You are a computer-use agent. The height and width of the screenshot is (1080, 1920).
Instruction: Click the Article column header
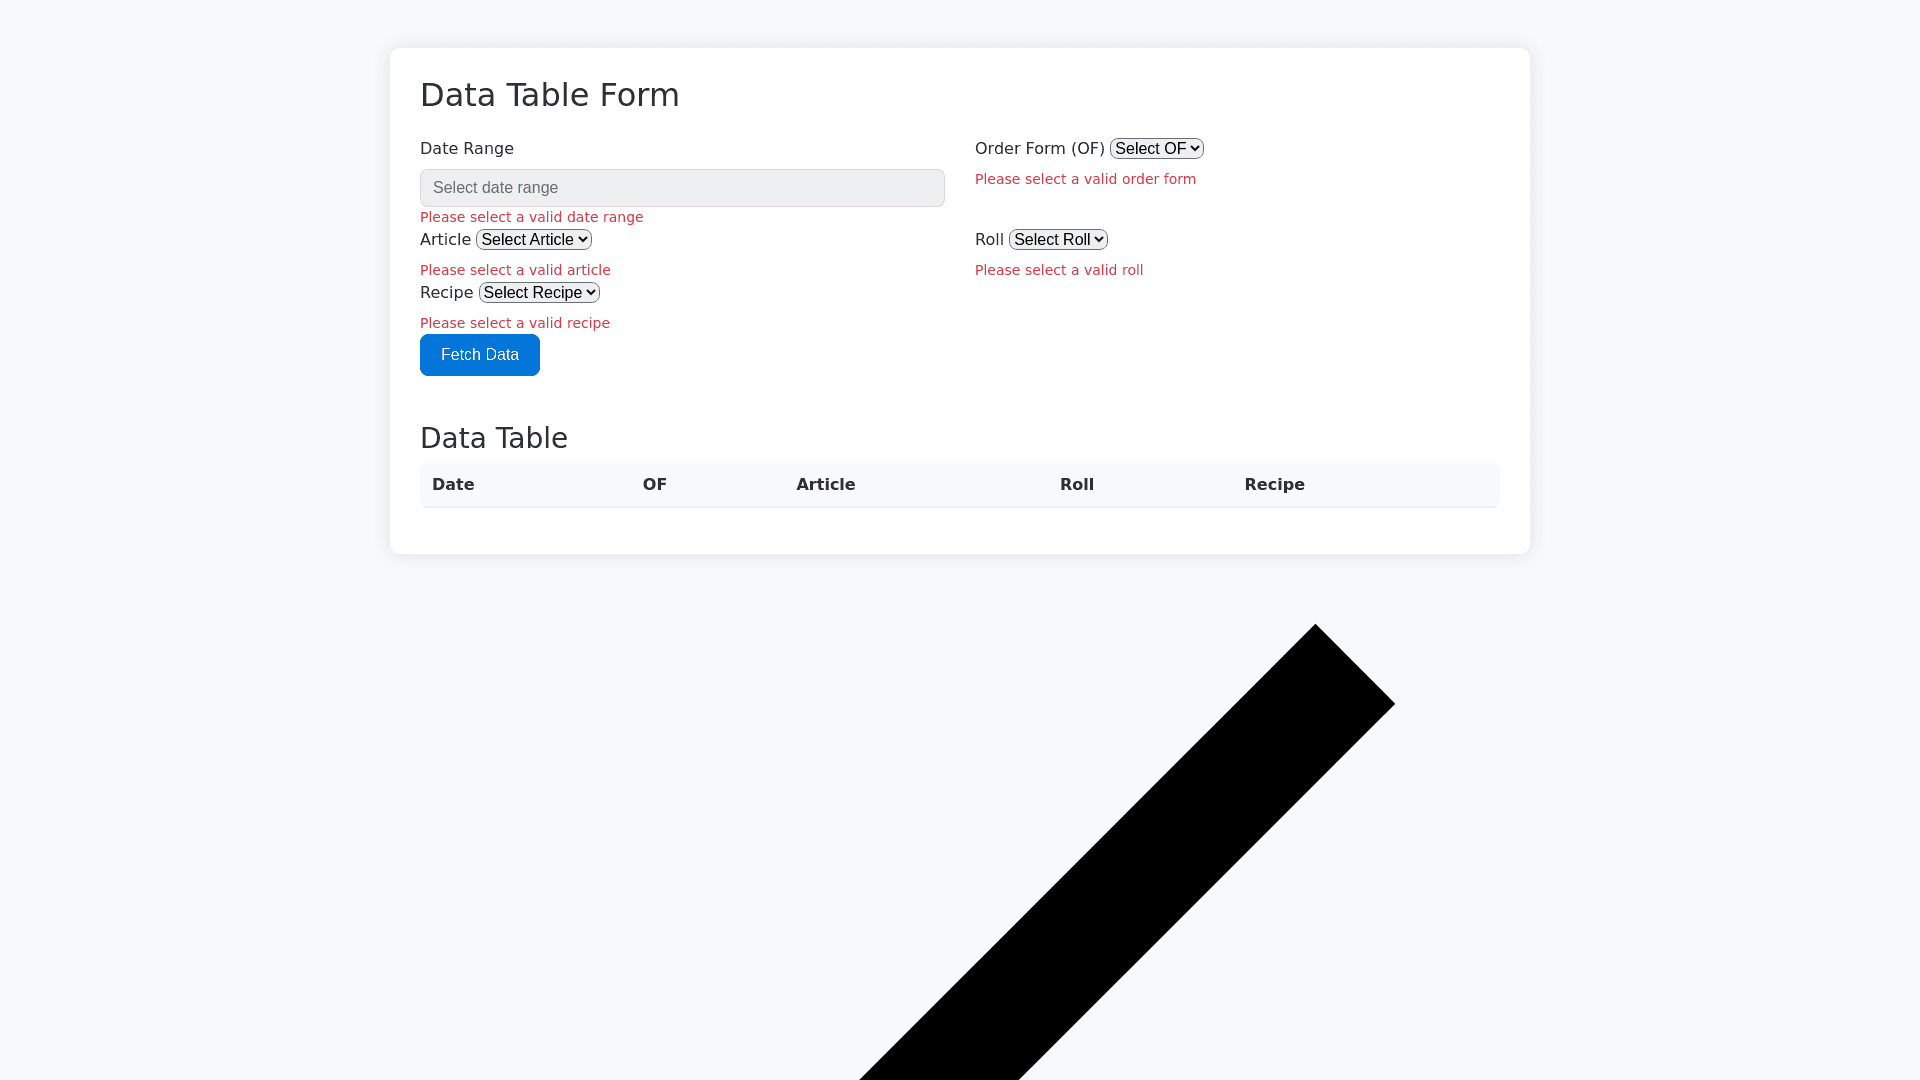(825, 485)
